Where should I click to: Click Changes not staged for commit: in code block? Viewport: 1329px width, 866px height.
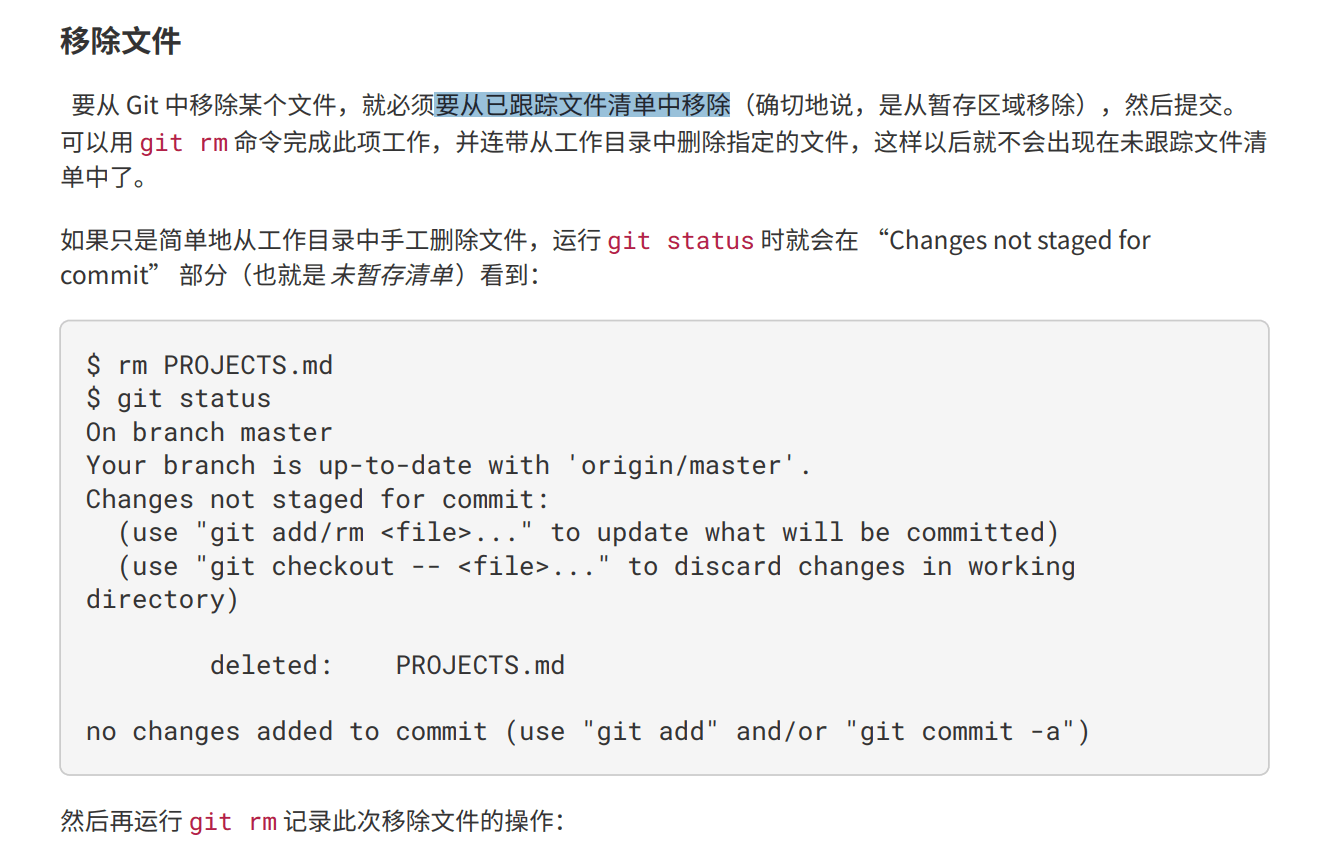(x=317, y=499)
